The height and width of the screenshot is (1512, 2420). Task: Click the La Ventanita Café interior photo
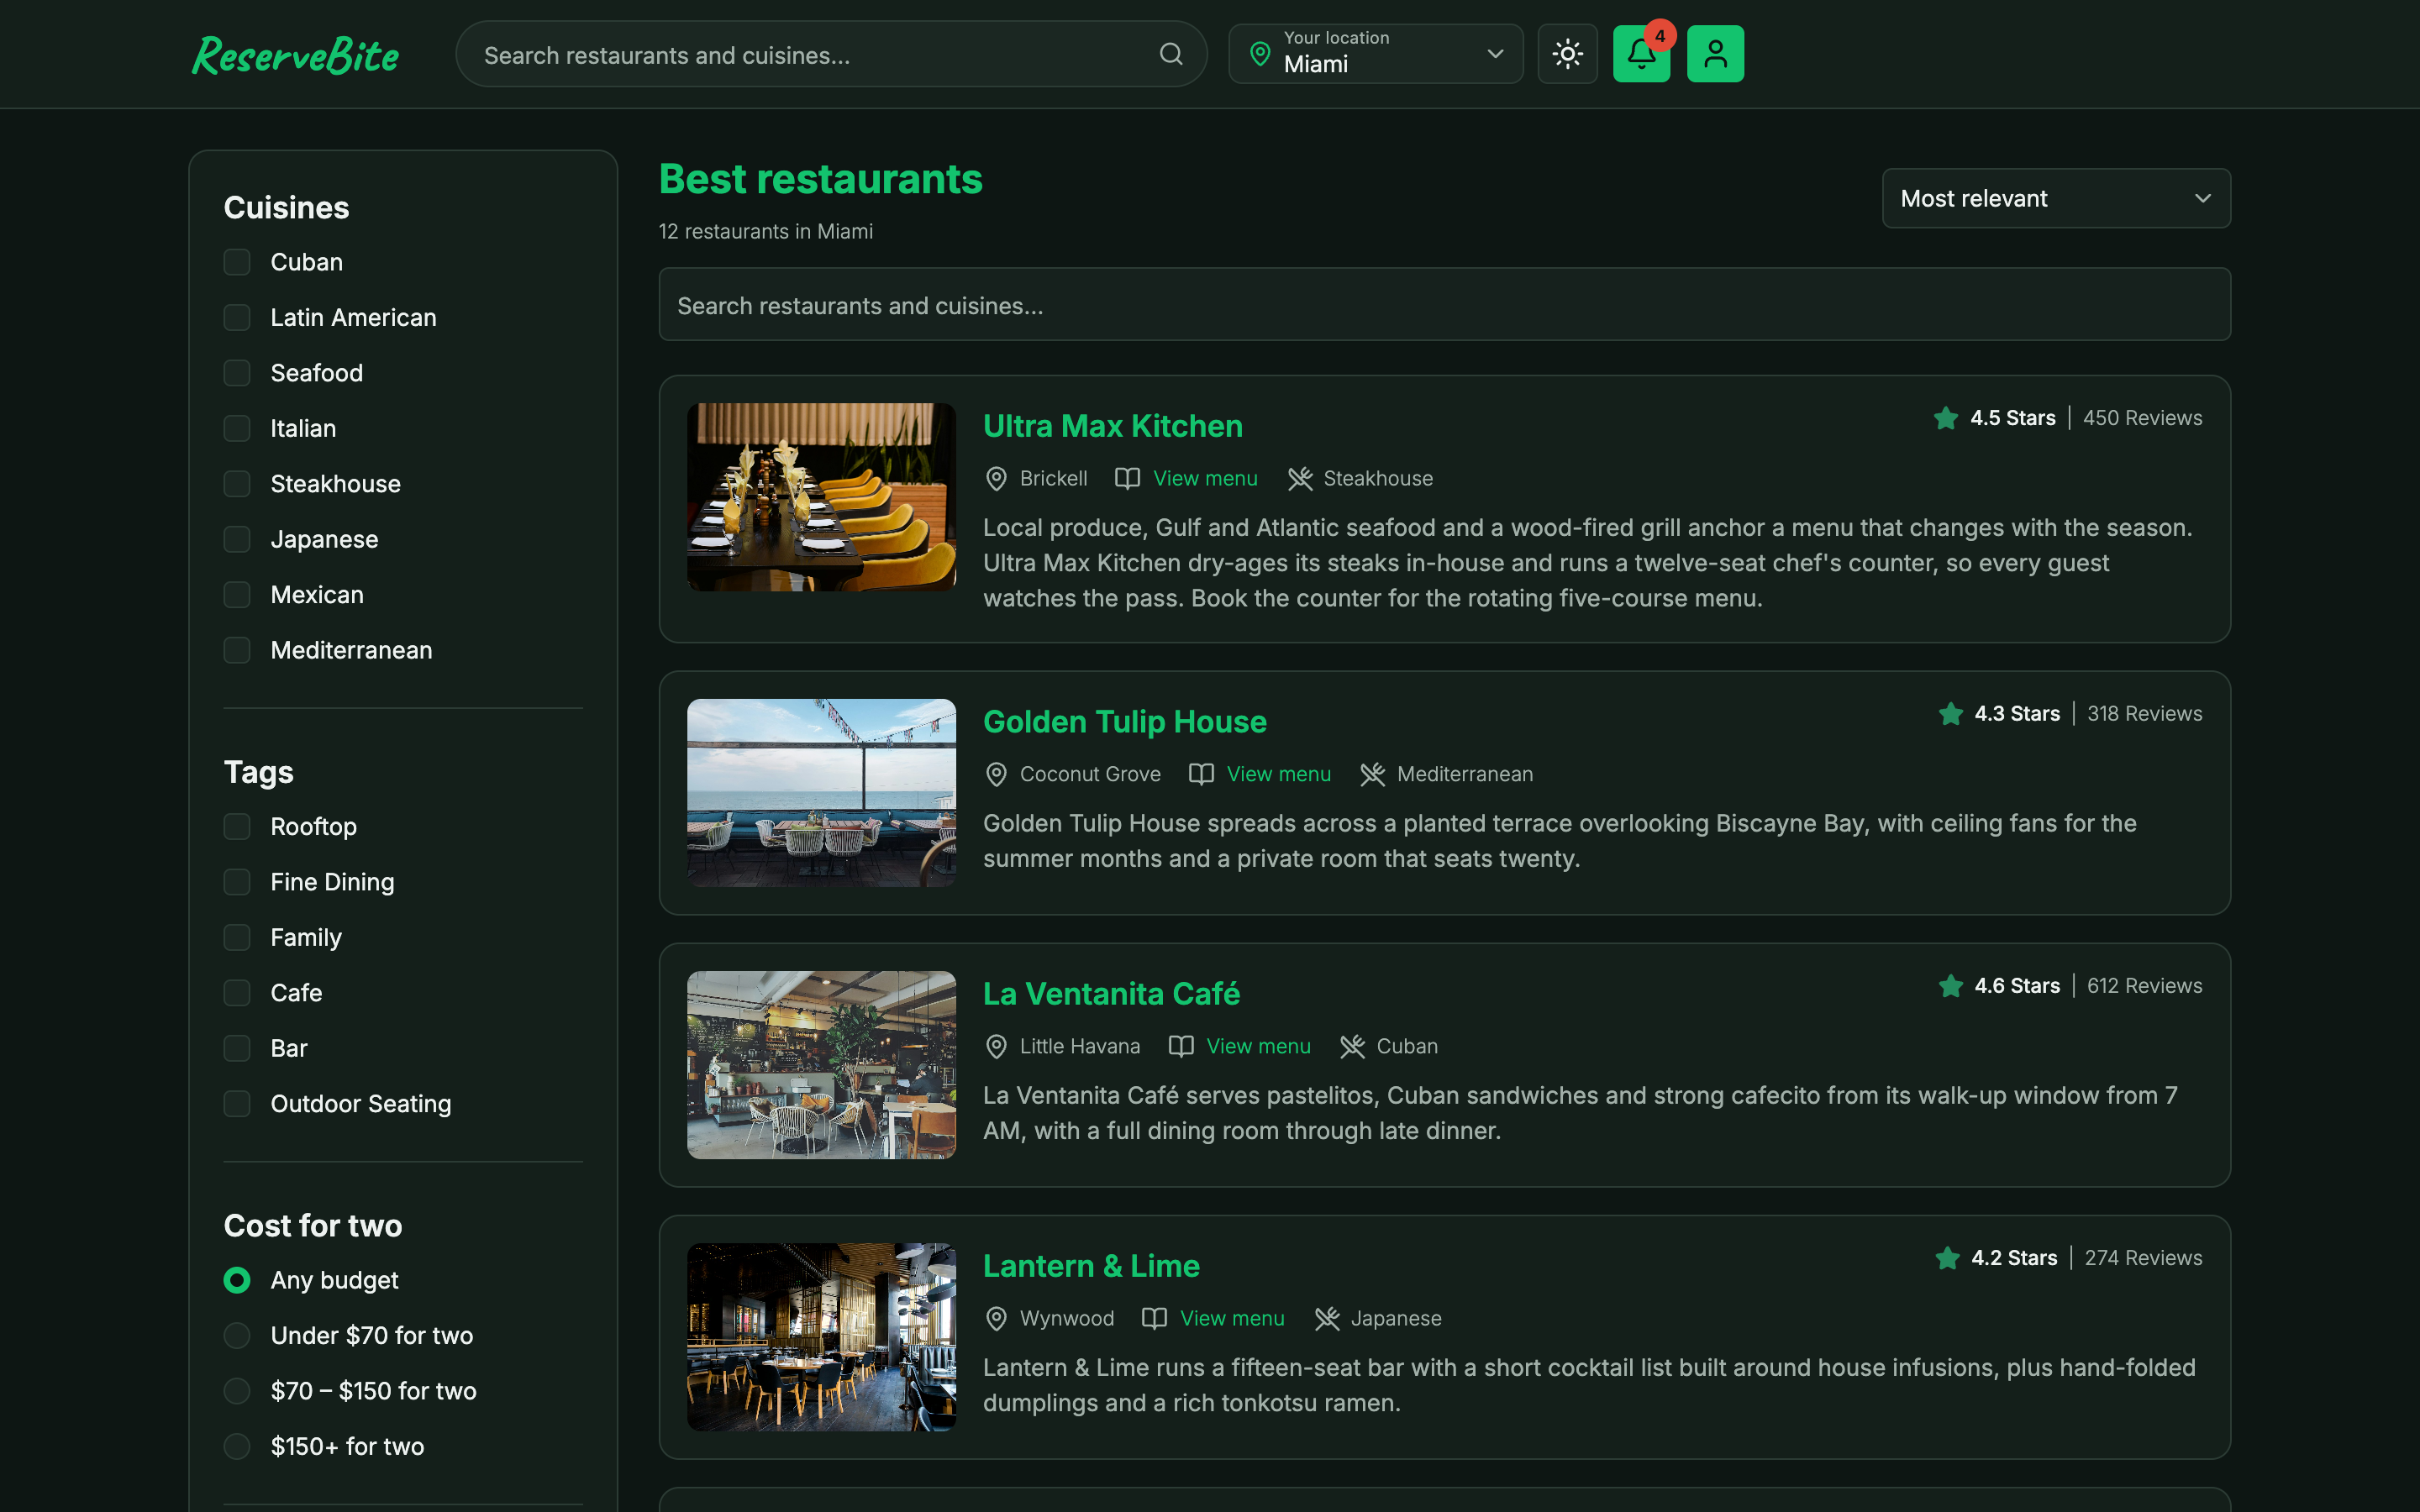point(821,1065)
